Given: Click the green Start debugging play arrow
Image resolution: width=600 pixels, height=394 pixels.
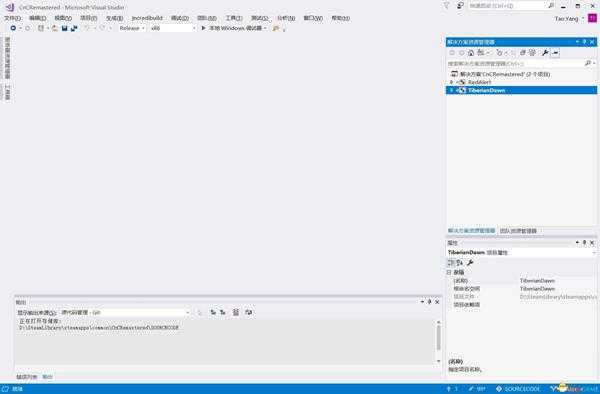Looking at the screenshot, I should tap(204, 28).
